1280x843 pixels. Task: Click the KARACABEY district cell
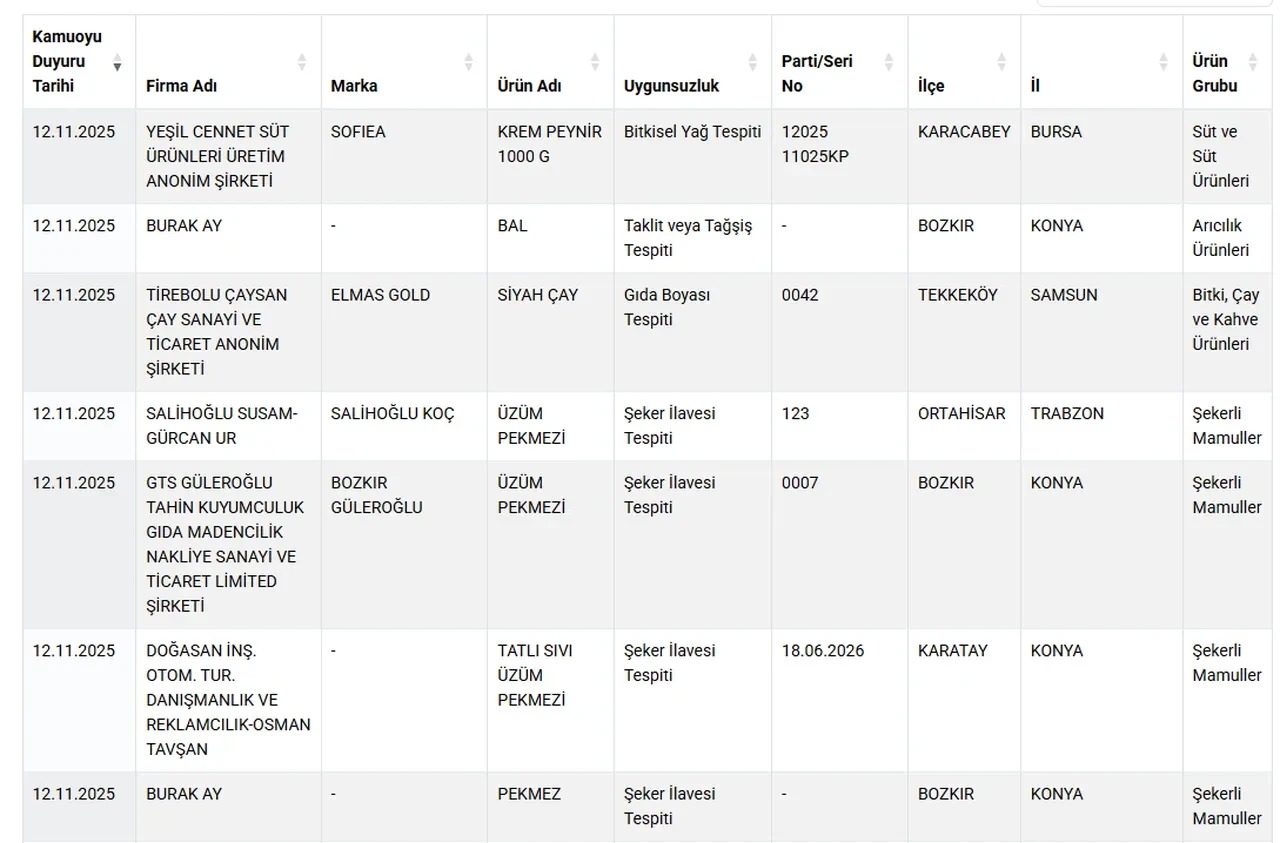964,132
